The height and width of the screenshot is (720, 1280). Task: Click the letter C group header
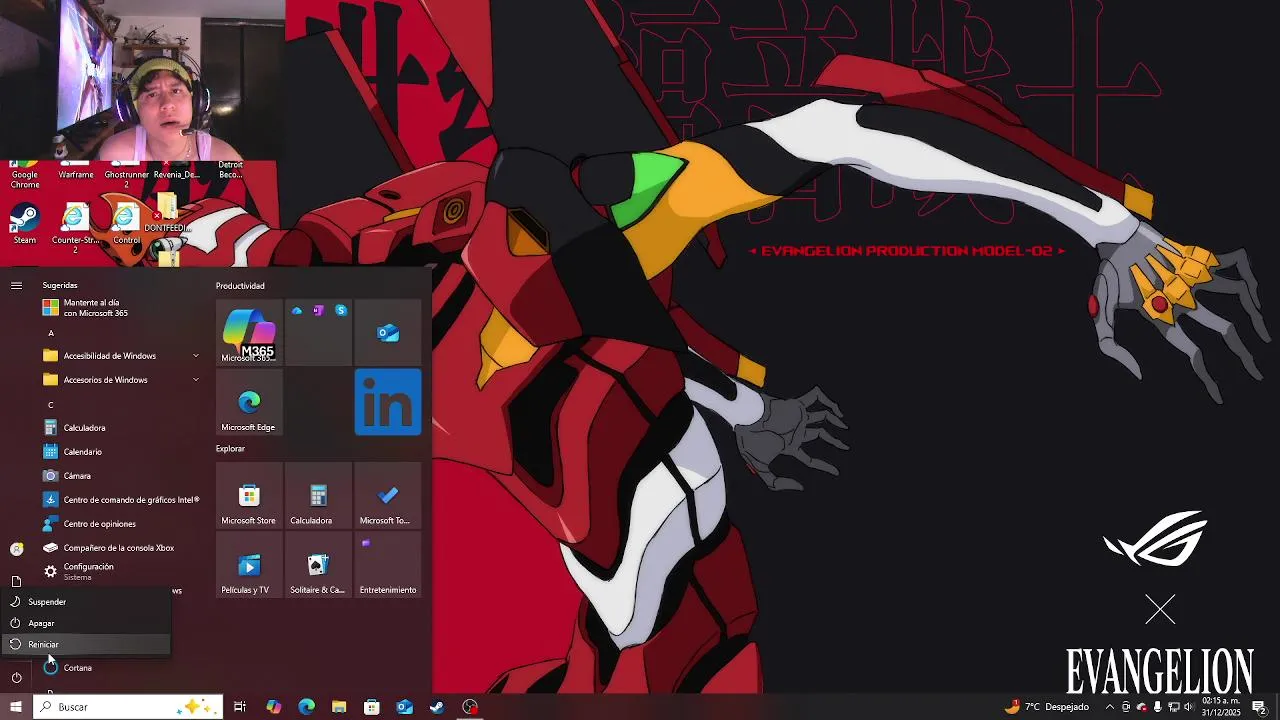(50, 405)
